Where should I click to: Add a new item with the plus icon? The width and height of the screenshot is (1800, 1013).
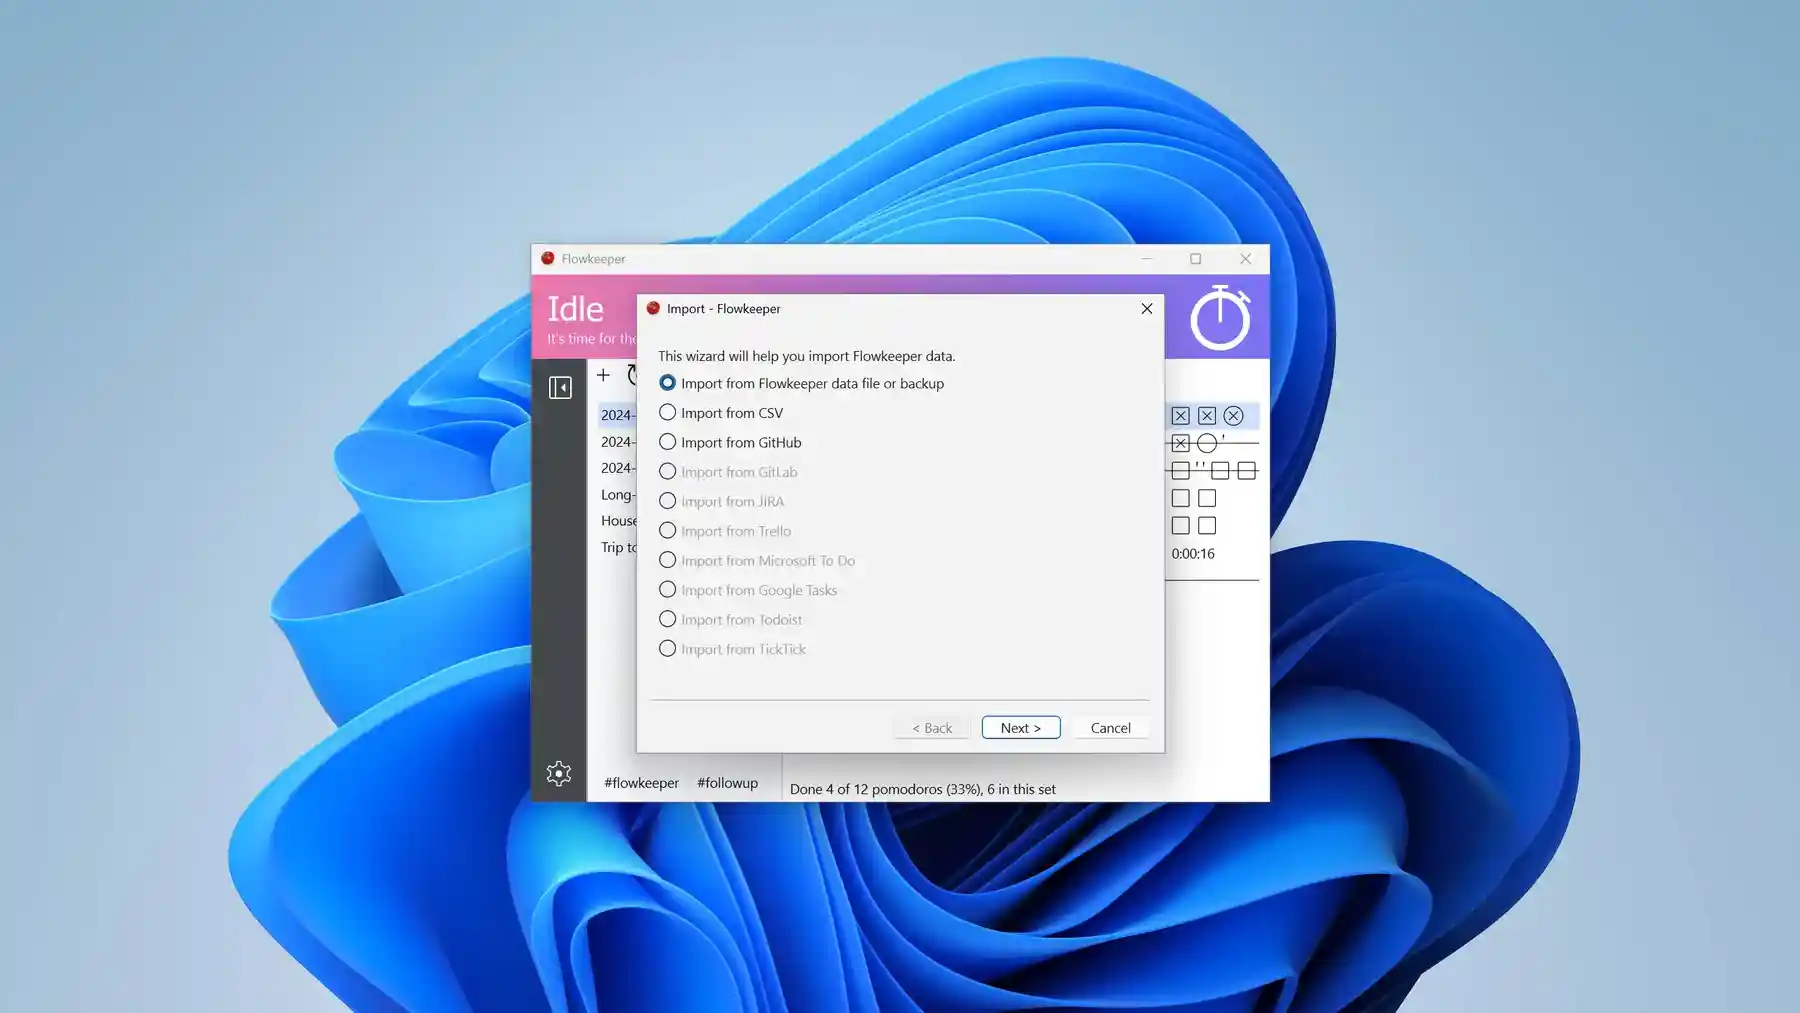(603, 374)
